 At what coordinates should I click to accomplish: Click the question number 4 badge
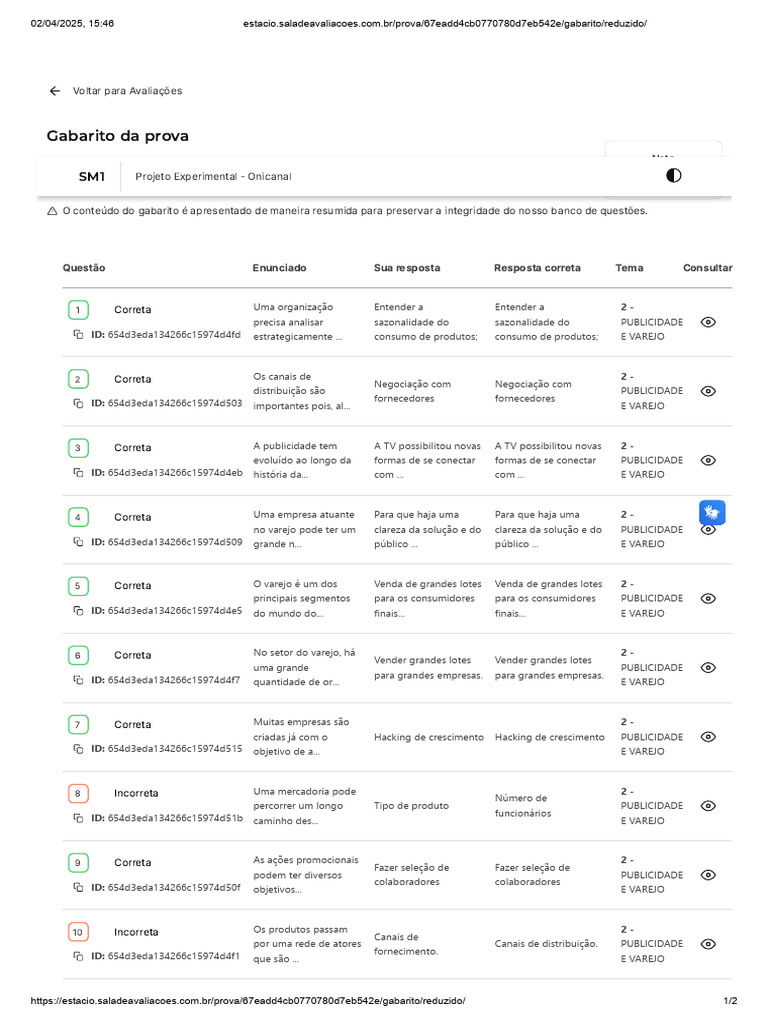(78, 517)
